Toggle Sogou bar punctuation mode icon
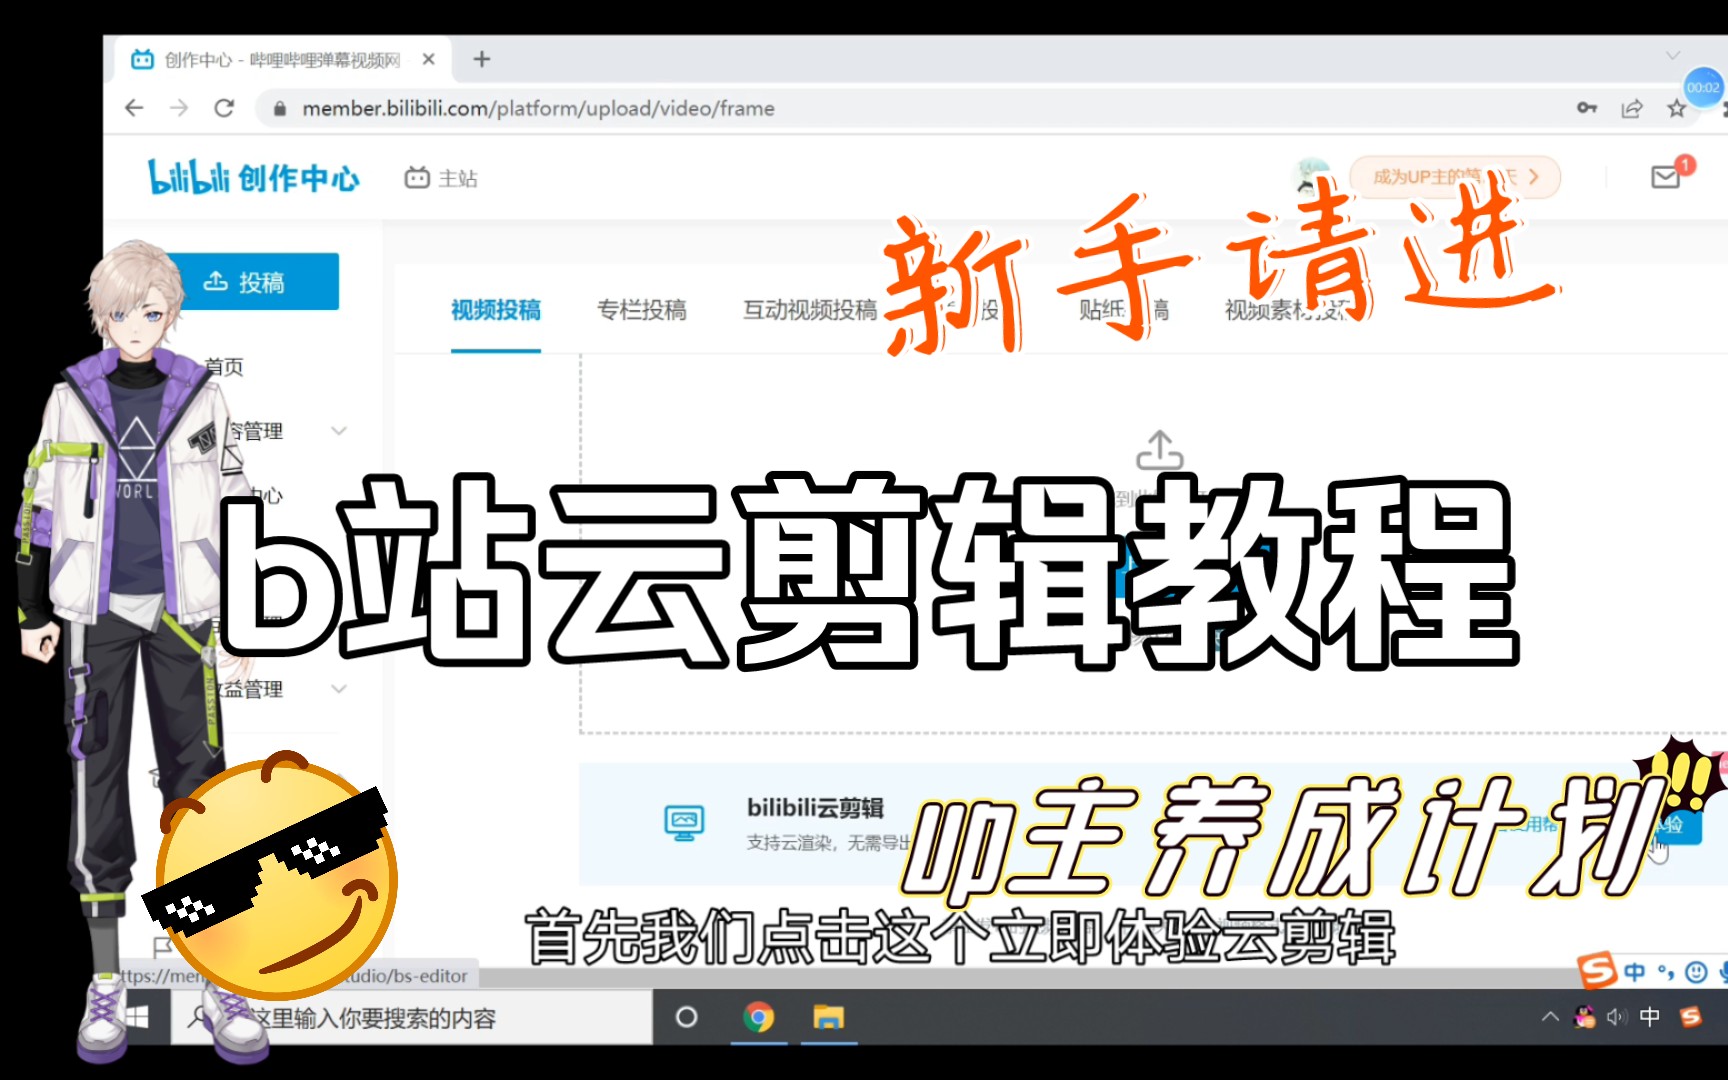The height and width of the screenshot is (1080, 1728). pos(1666,971)
